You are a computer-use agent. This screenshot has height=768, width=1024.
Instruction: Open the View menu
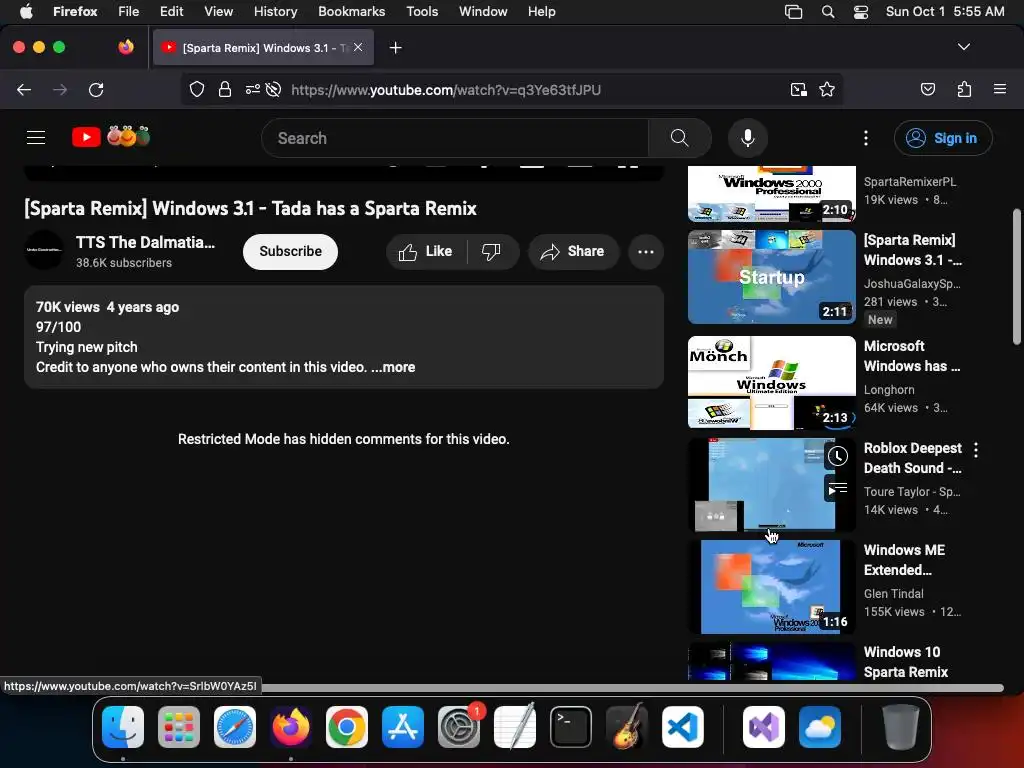click(218, 11)
